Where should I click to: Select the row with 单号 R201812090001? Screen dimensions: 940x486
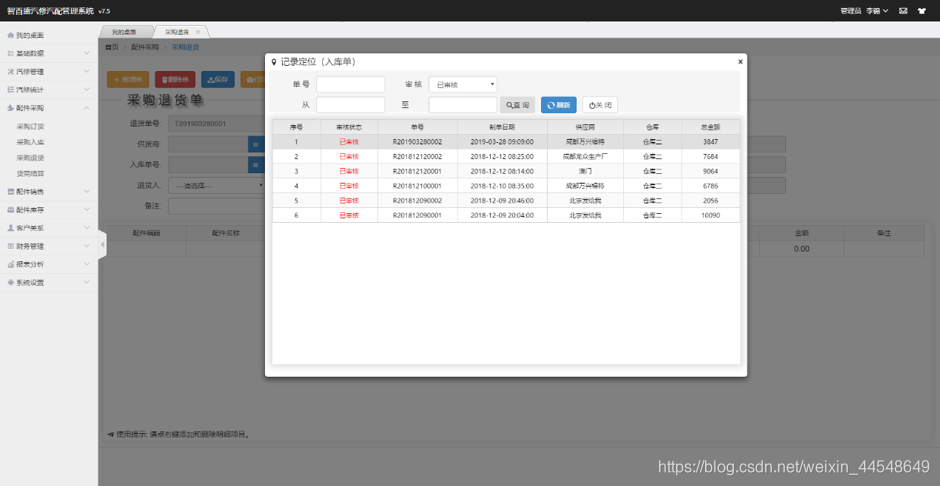[506, 215]
